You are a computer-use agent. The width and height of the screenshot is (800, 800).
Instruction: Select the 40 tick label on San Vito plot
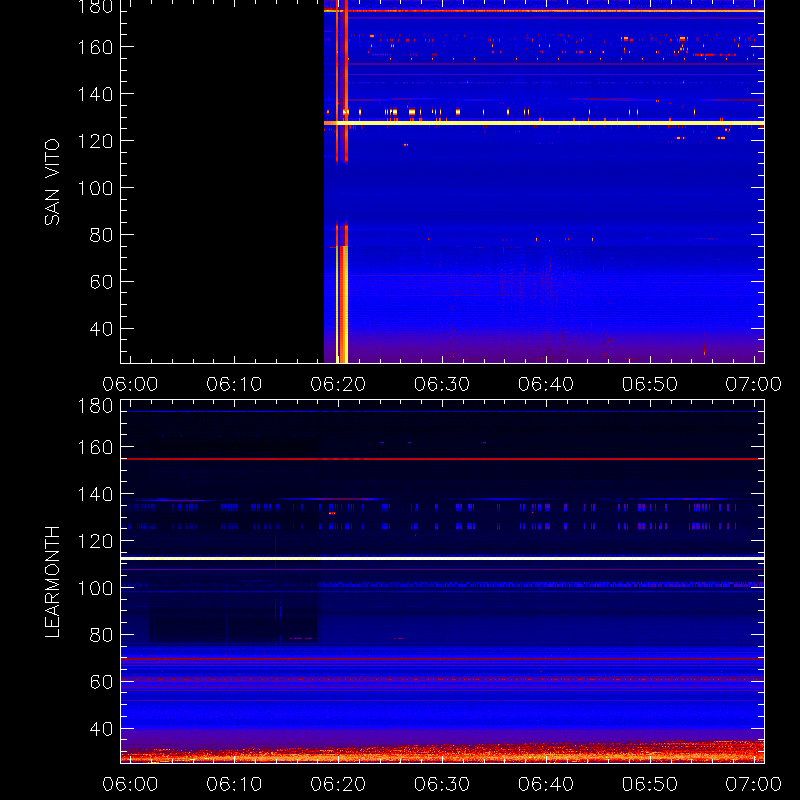(101, 329)
